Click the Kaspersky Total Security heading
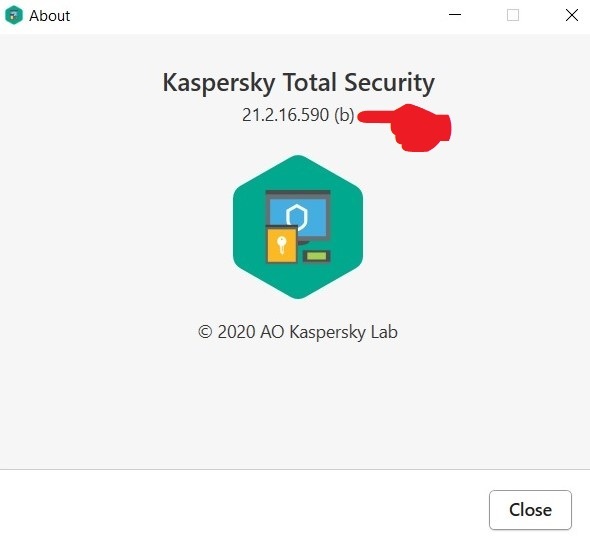Image resolution: width=590 pixels, height=541 pixels. 298,82
